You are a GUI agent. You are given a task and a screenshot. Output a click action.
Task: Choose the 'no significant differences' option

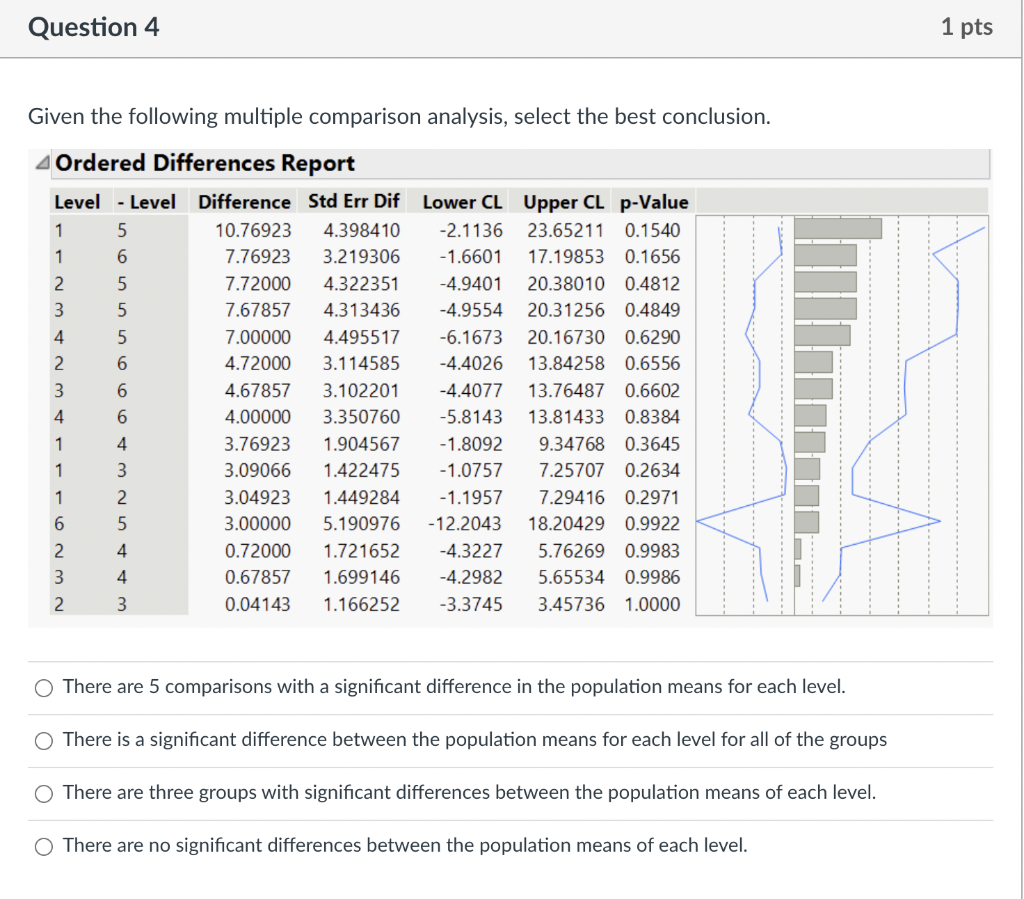tap(44, 846)
